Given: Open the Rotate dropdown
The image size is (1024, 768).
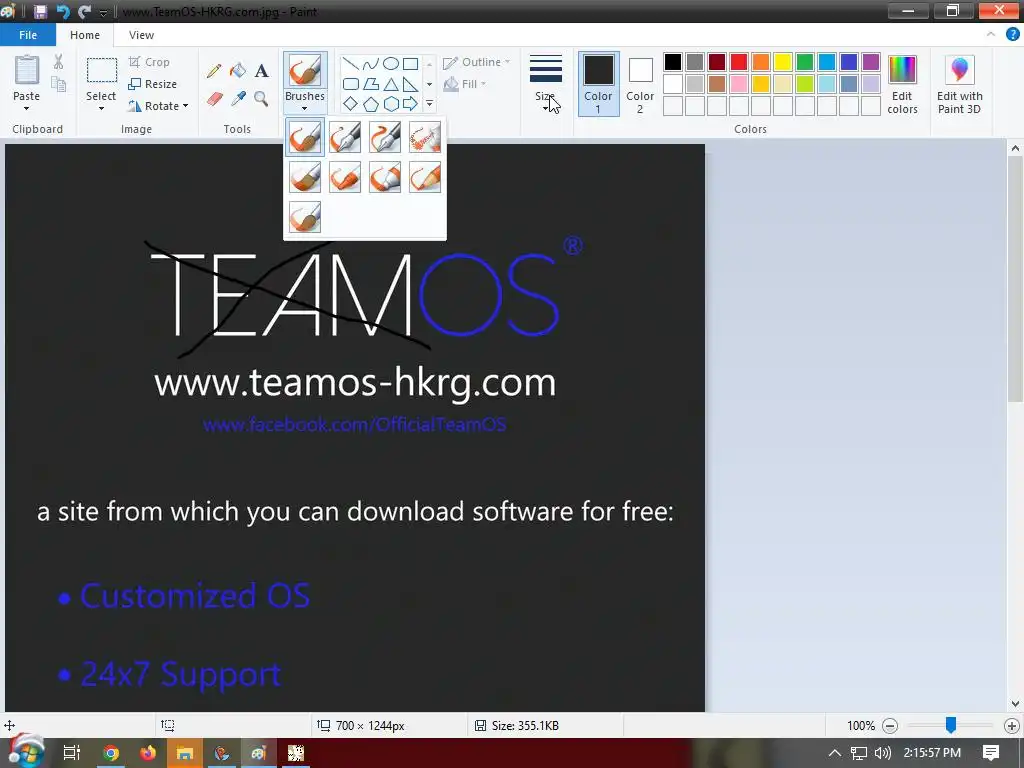Looking at the screenshot, I should [157, 106].
